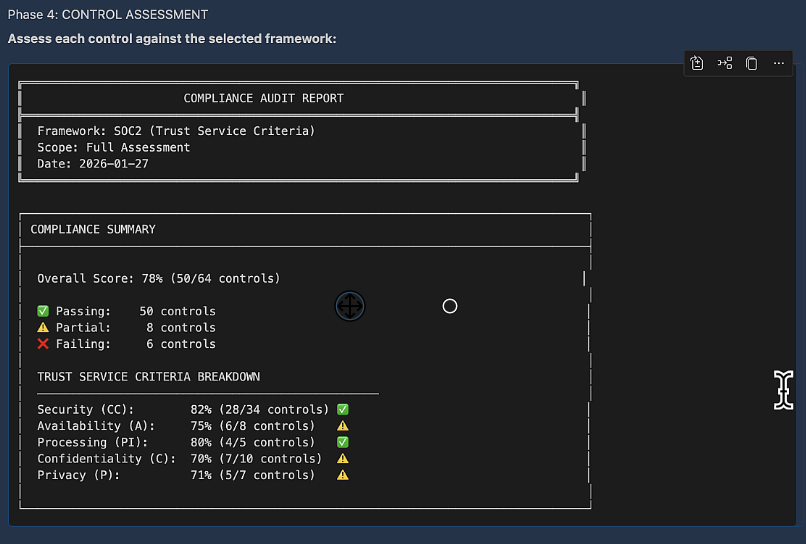
Task: Click the green check on Processing (PI) row
Action: (x=343, y=442)
